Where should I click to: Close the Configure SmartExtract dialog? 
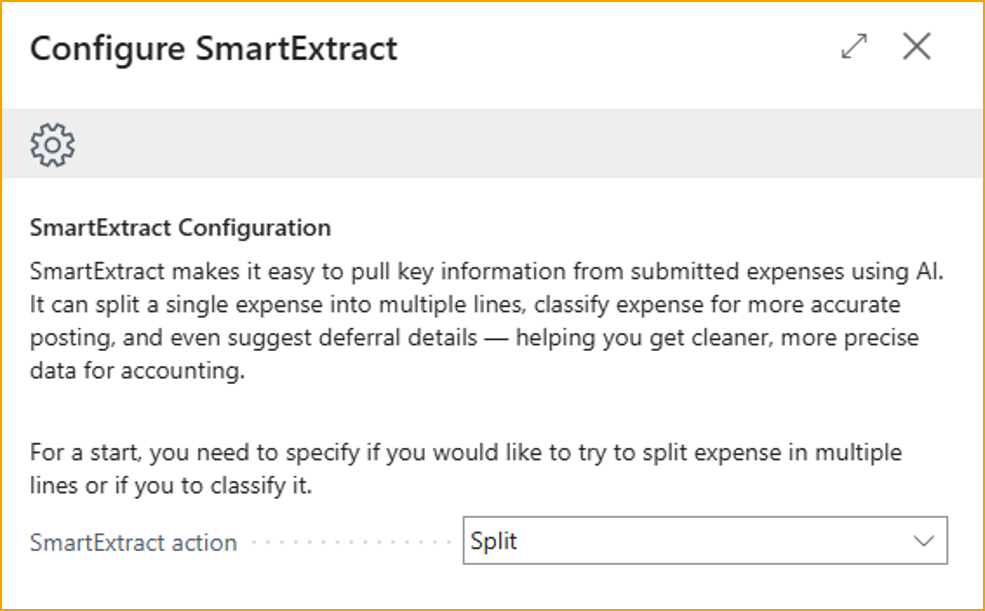click(x=916, y=47)
